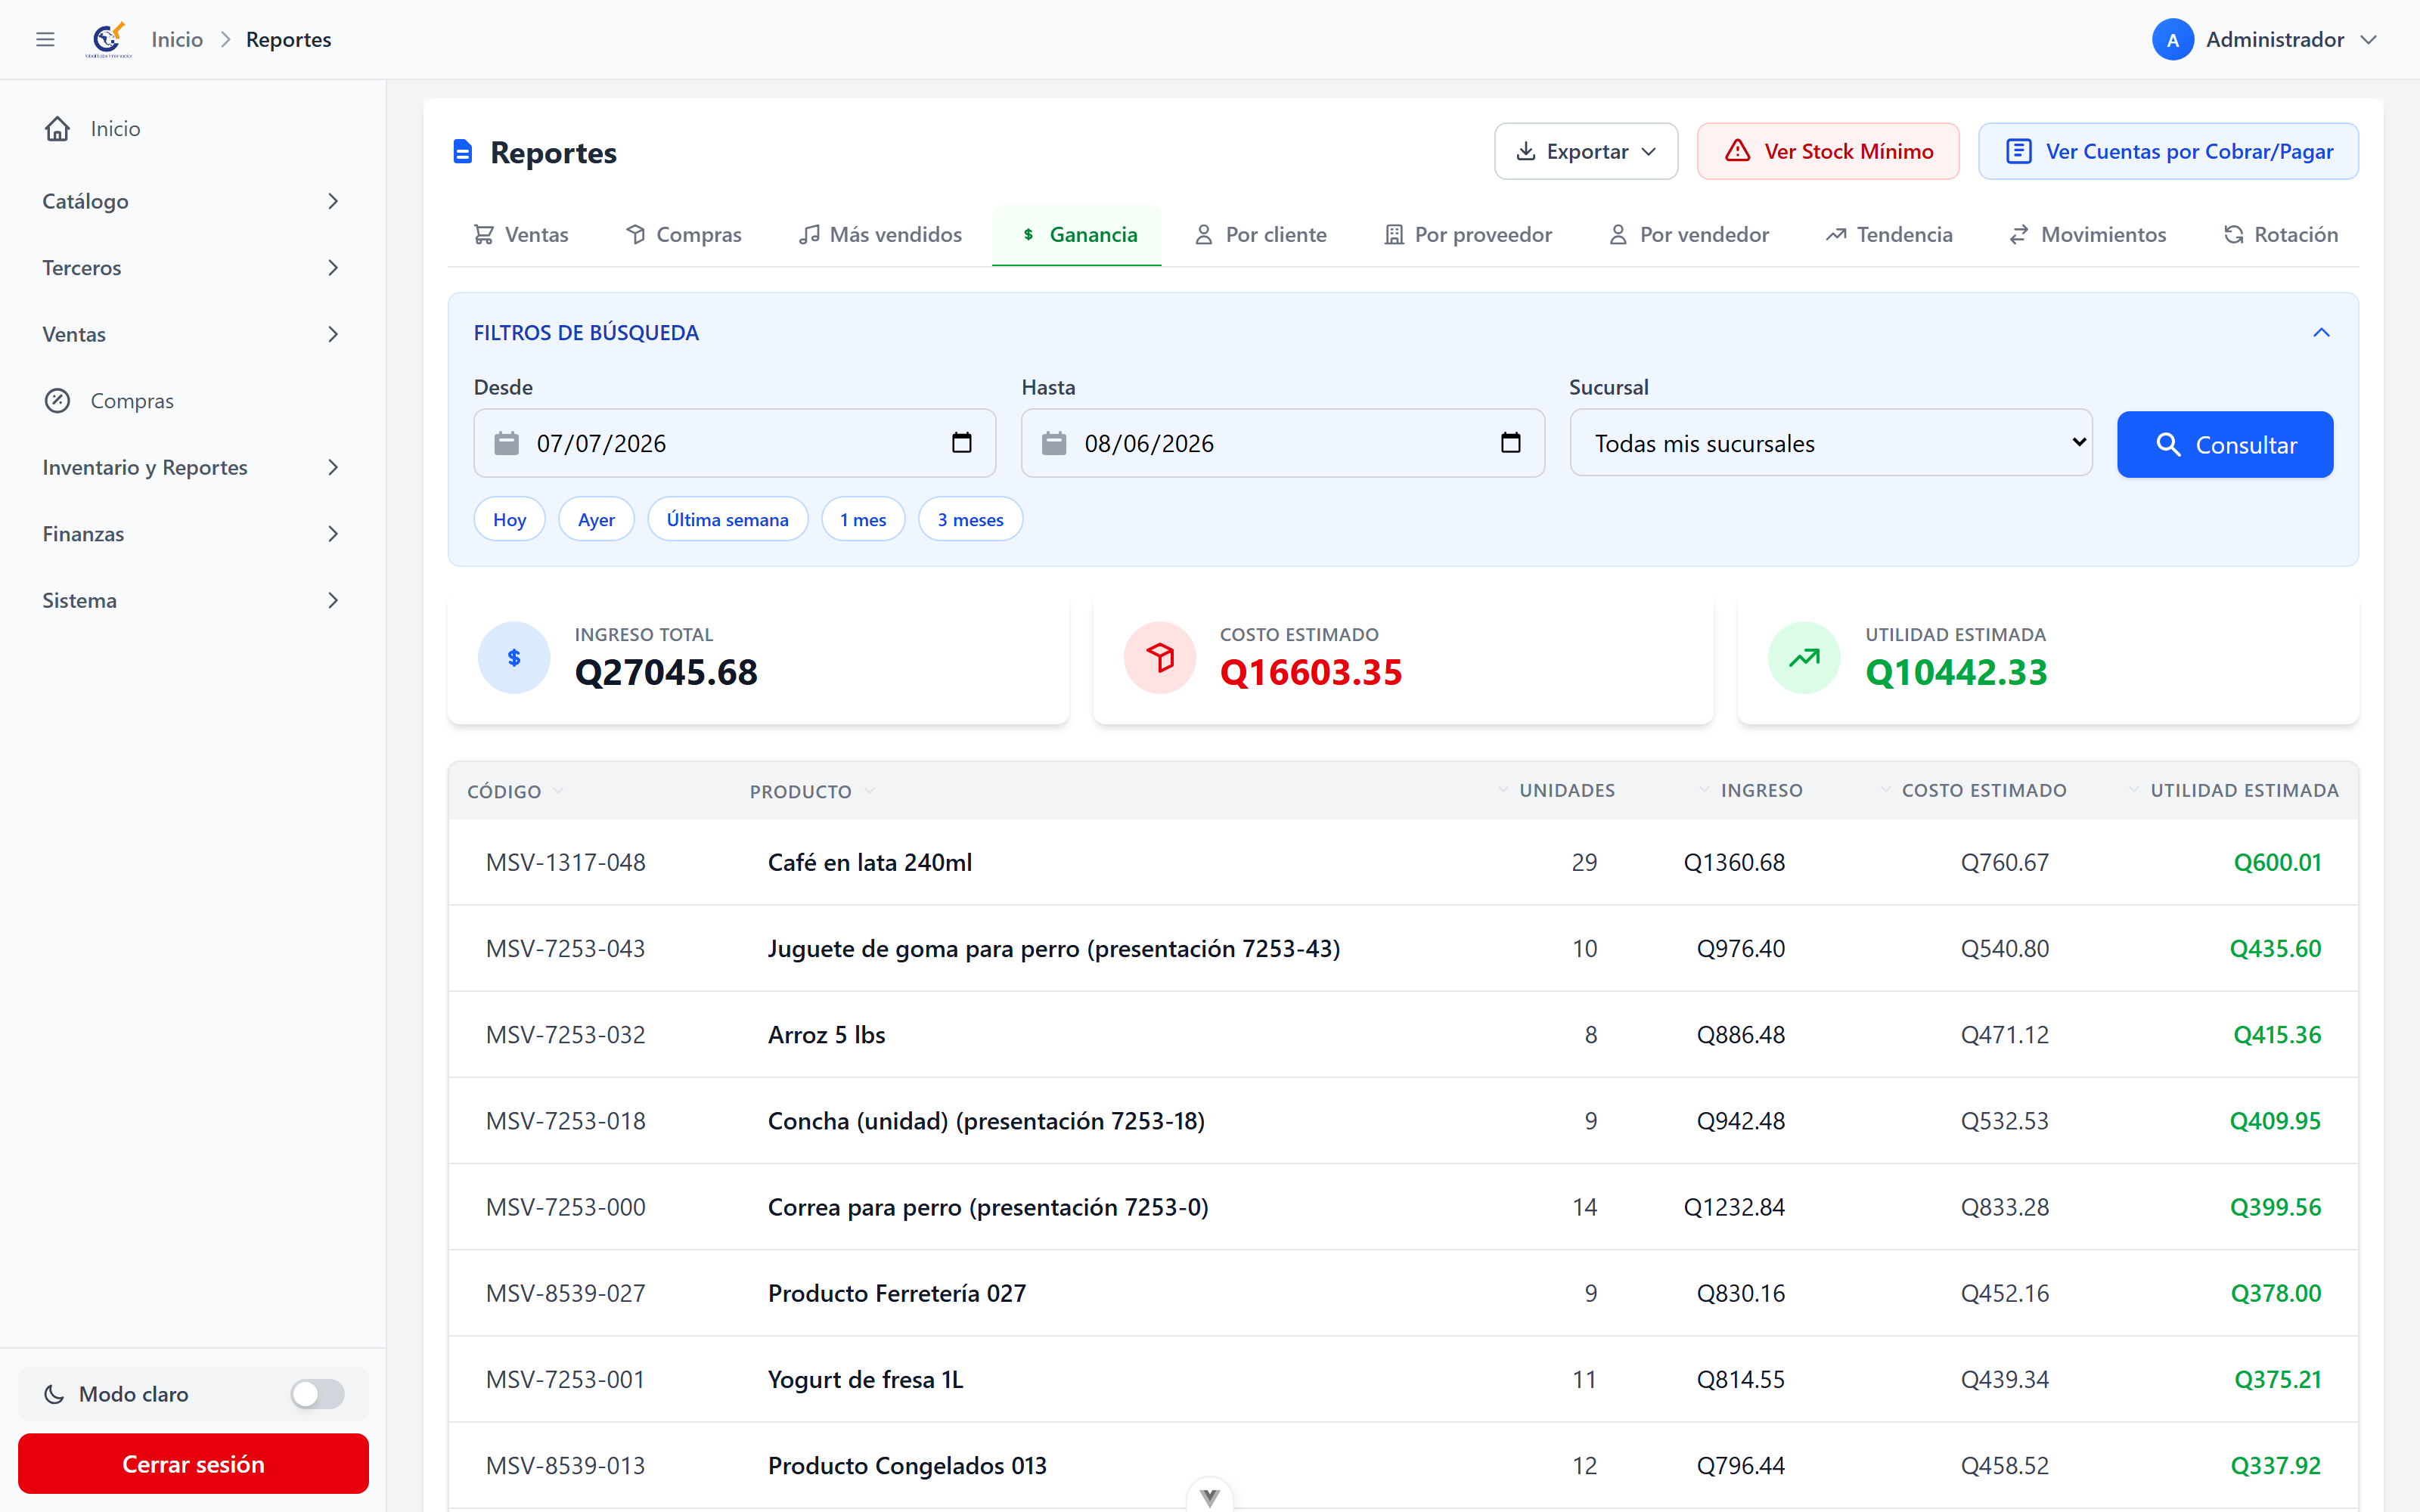Go to Inicio in the sidebar
Image resolution: width=2420 pixels, height=1512 pixels.
point(192,128)
